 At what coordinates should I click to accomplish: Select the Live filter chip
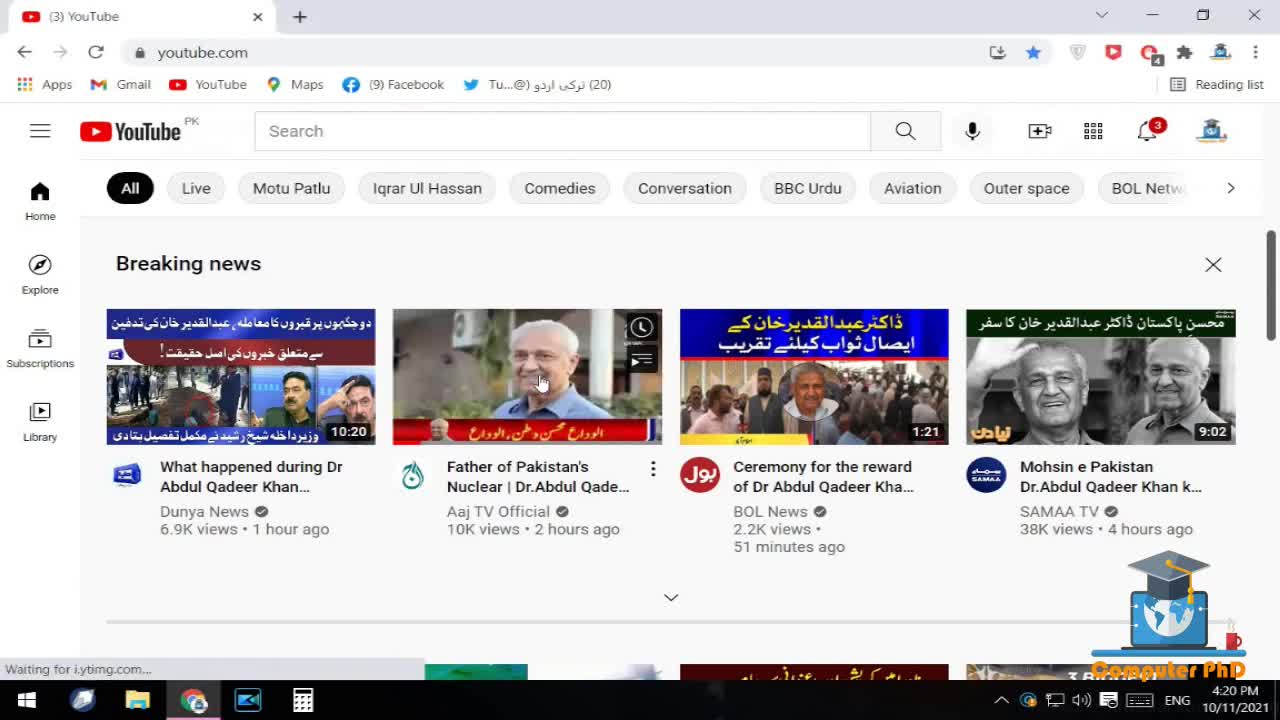tap(196, 188)
